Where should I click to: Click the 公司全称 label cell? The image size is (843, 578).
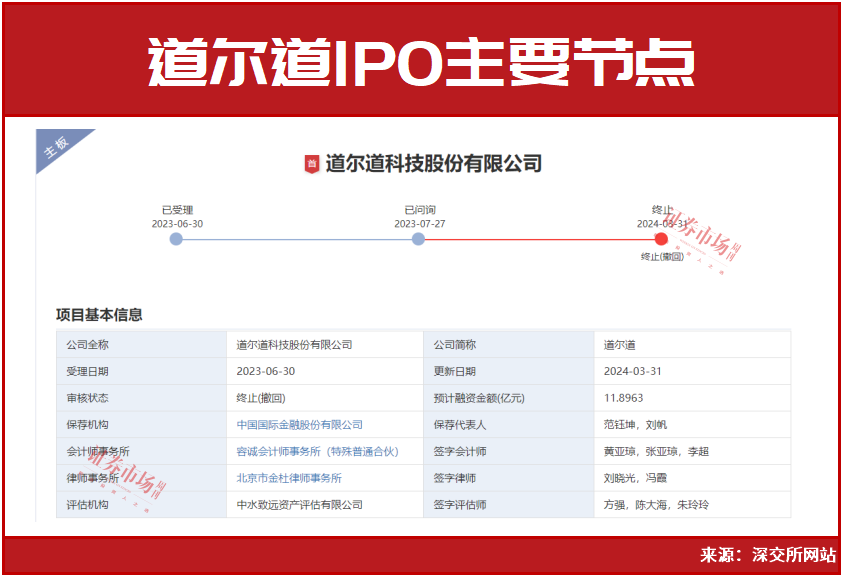141,345
